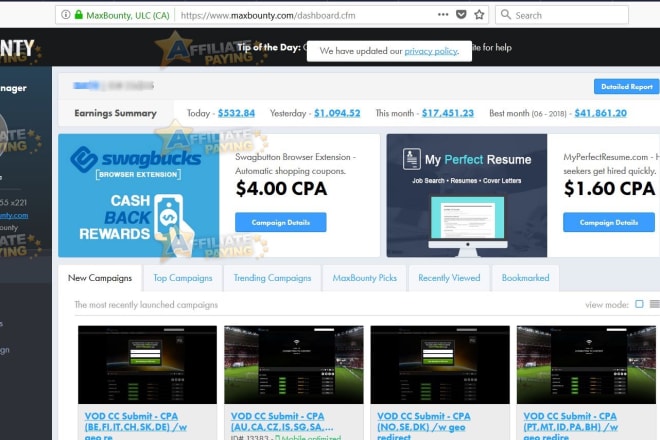The width and height of the screenshot is (660, 440).
Task: Click the 'view mode:' label
Action: (607, 304)
